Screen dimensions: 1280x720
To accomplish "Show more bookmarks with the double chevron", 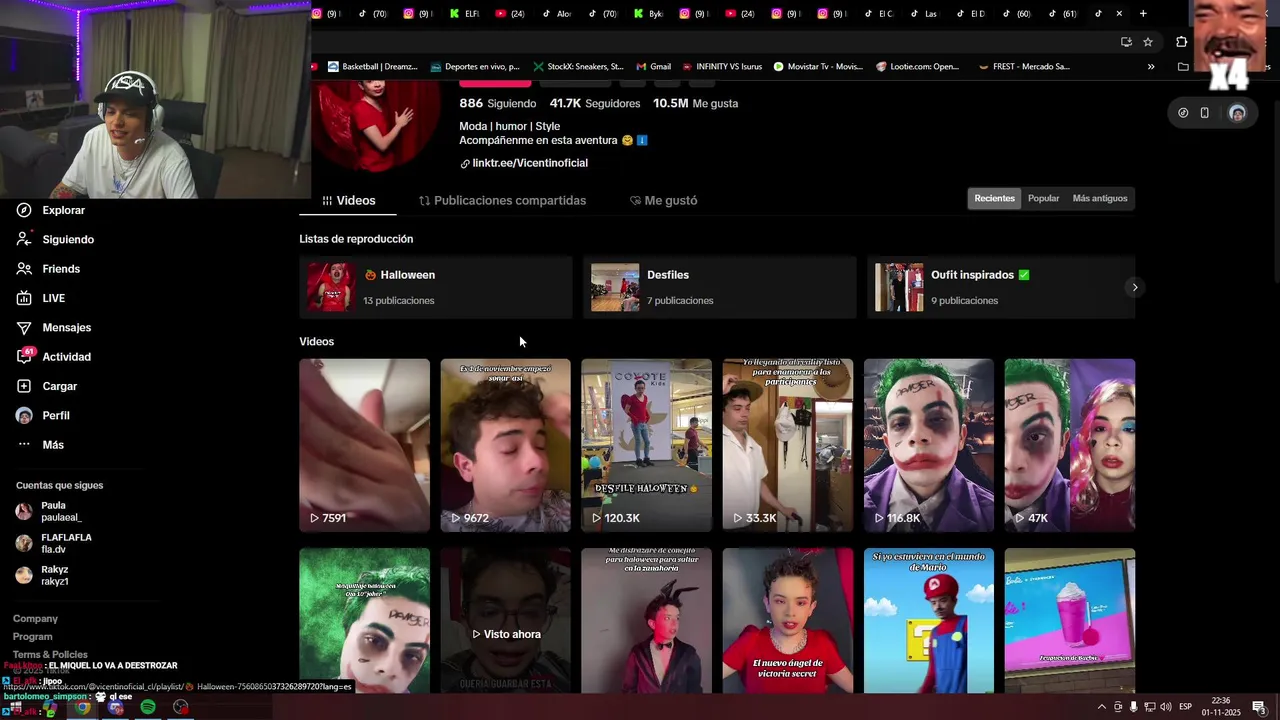I will pos(1151,67).
